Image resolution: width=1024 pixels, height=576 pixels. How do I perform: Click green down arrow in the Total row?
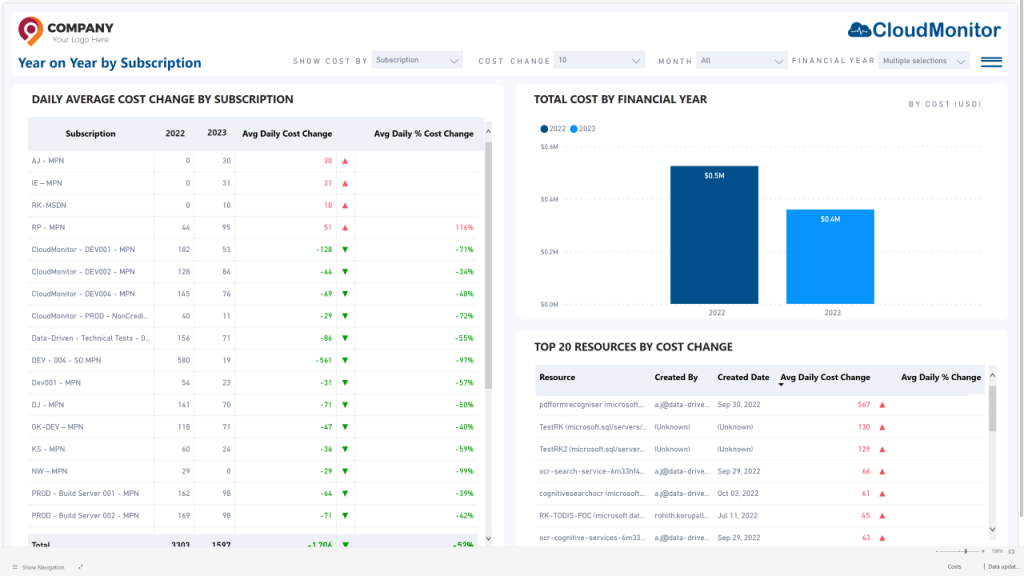pyautogui.click(x=345, y=544)
